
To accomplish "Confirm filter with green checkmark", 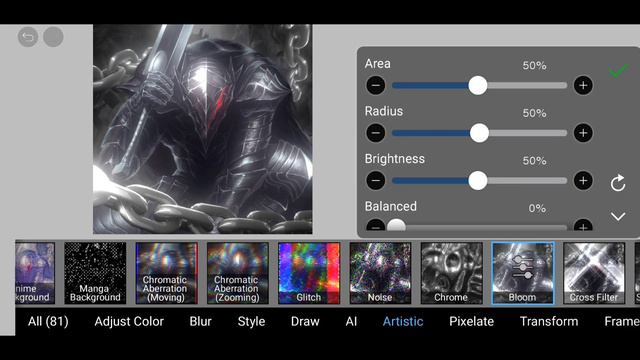I will point(618,71).
